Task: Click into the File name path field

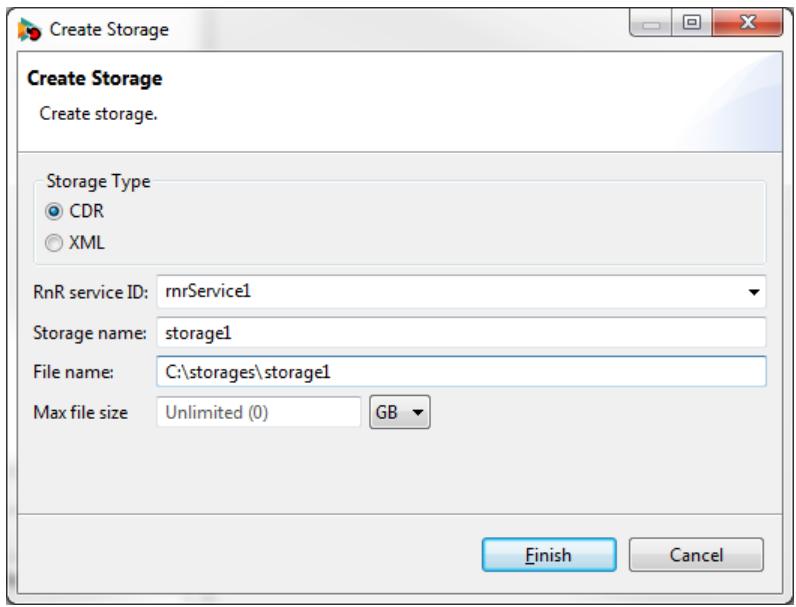Action: pos(461,372)
